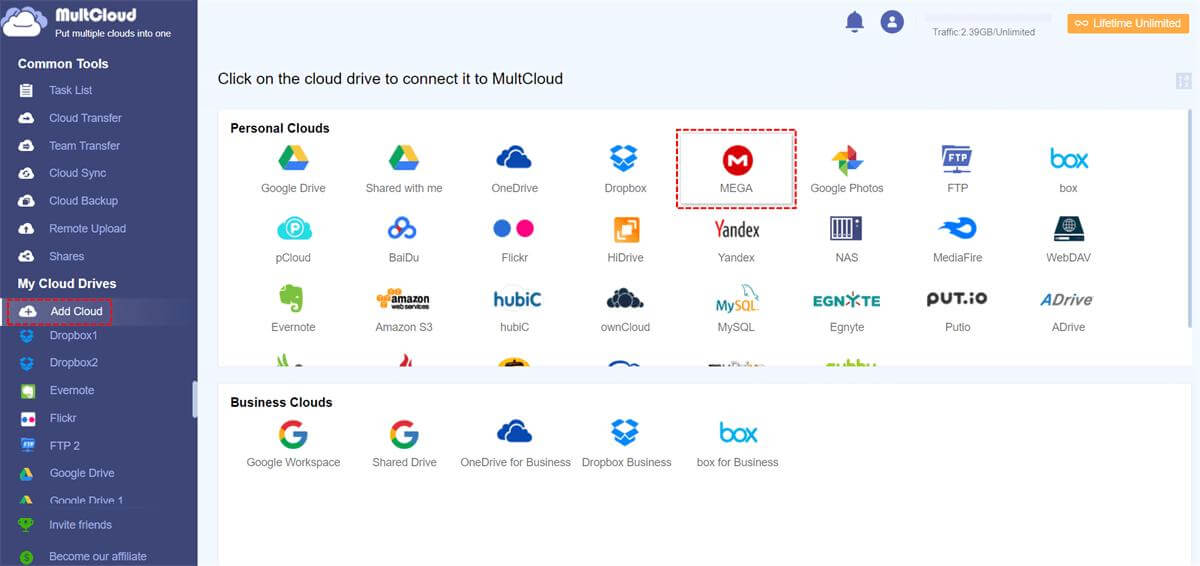Select the box personal cloud
This screenshot has width=1200, height=566.
tap(1068, 168)
